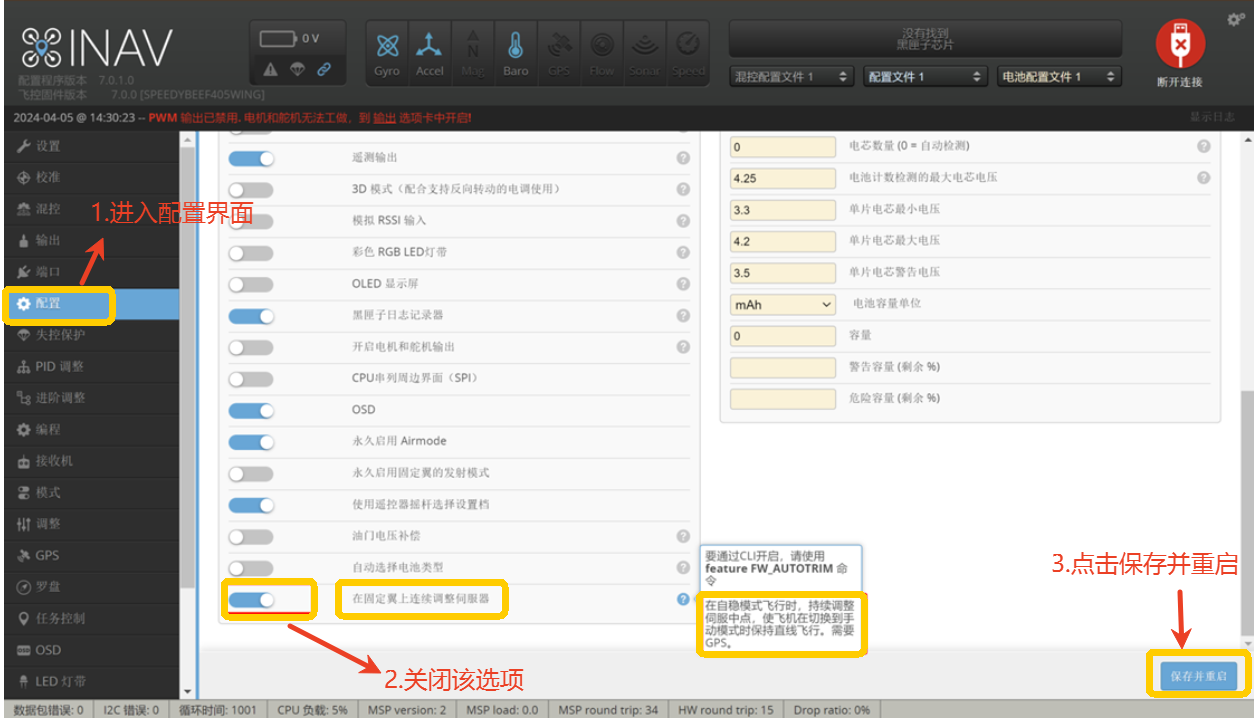
Task: Open the 设置 tab in sidebar
Action: 90,146
